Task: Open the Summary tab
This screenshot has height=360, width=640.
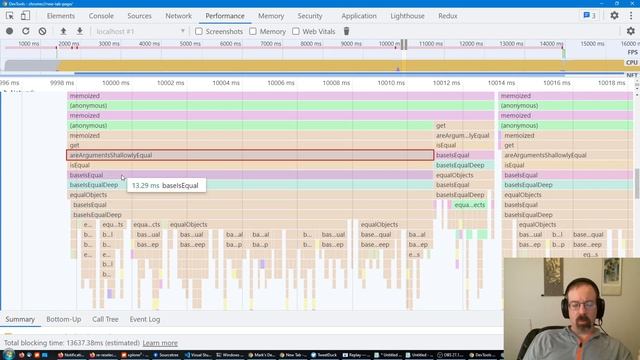Action: (x=20, y=319)
